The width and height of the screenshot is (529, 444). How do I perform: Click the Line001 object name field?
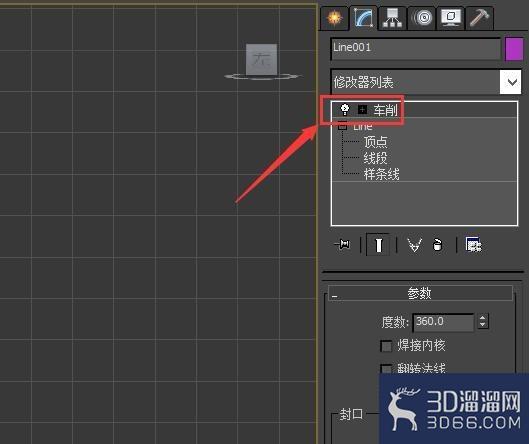pos(416,49)
